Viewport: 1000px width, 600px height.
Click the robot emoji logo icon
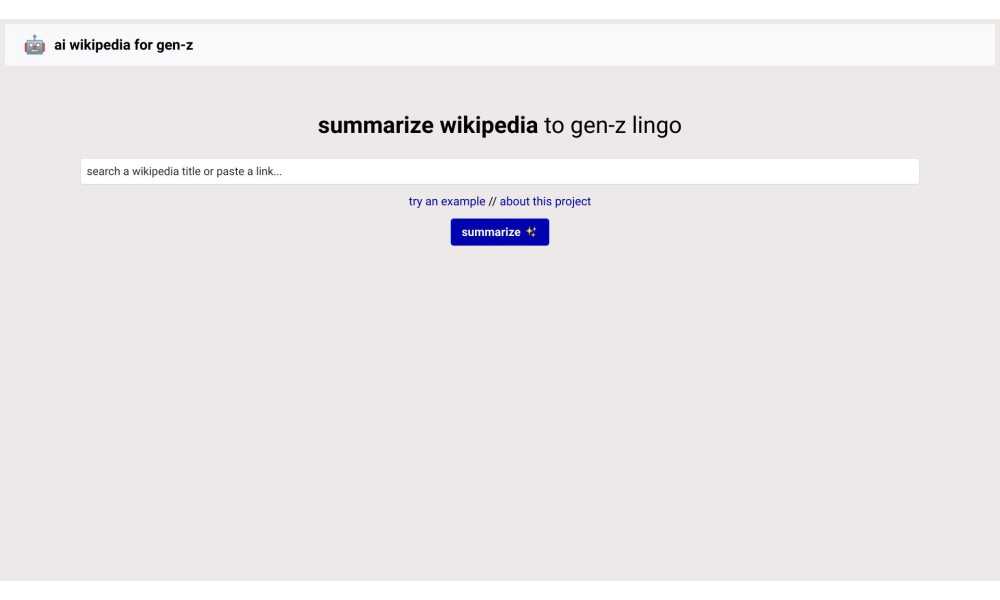pyautogui.click(x=34, y=45)
